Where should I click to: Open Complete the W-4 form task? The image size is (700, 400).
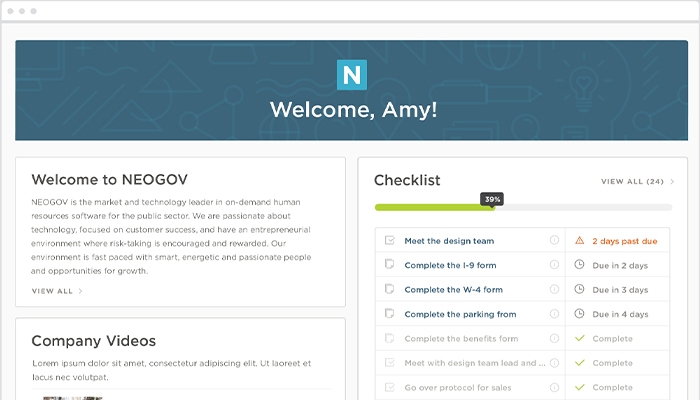click(454, 290)
